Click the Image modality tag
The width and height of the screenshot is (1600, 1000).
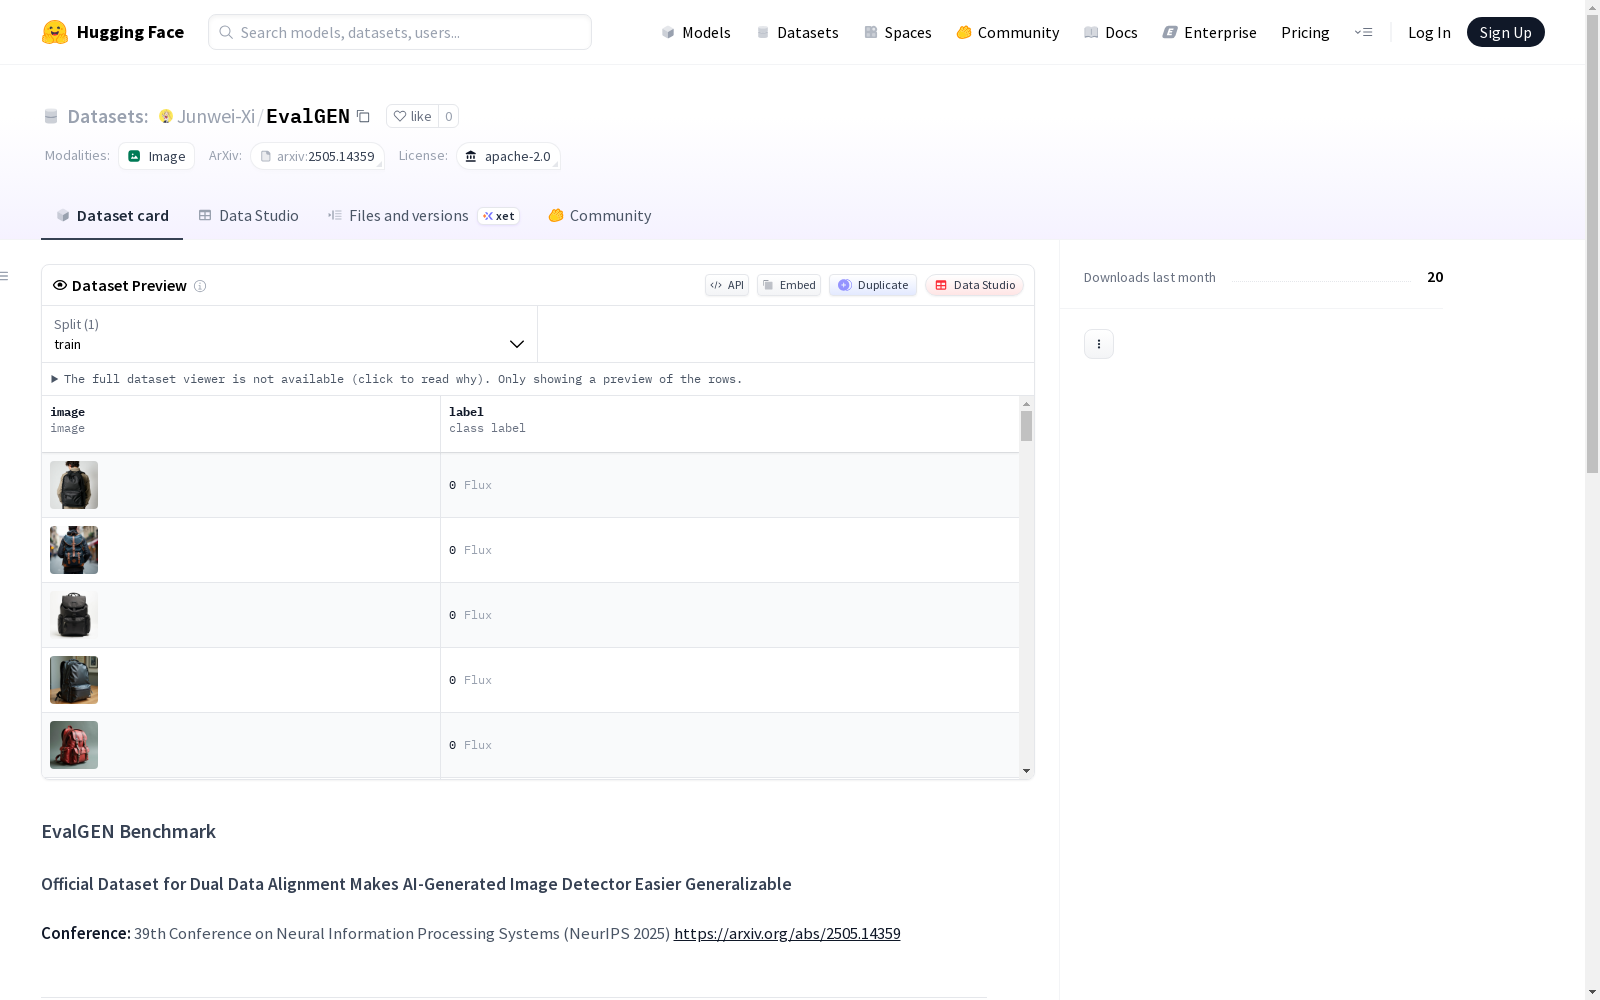click(157, 156)
